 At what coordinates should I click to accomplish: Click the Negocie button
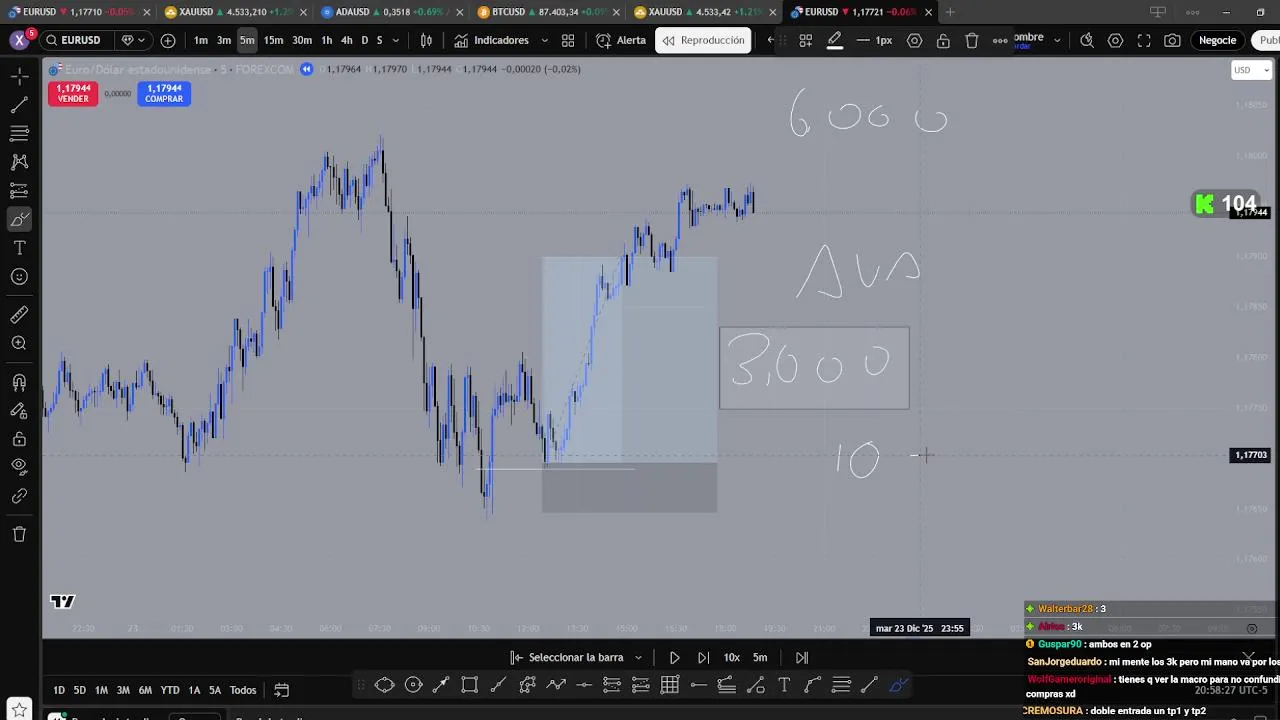[x=1217, y=40]
